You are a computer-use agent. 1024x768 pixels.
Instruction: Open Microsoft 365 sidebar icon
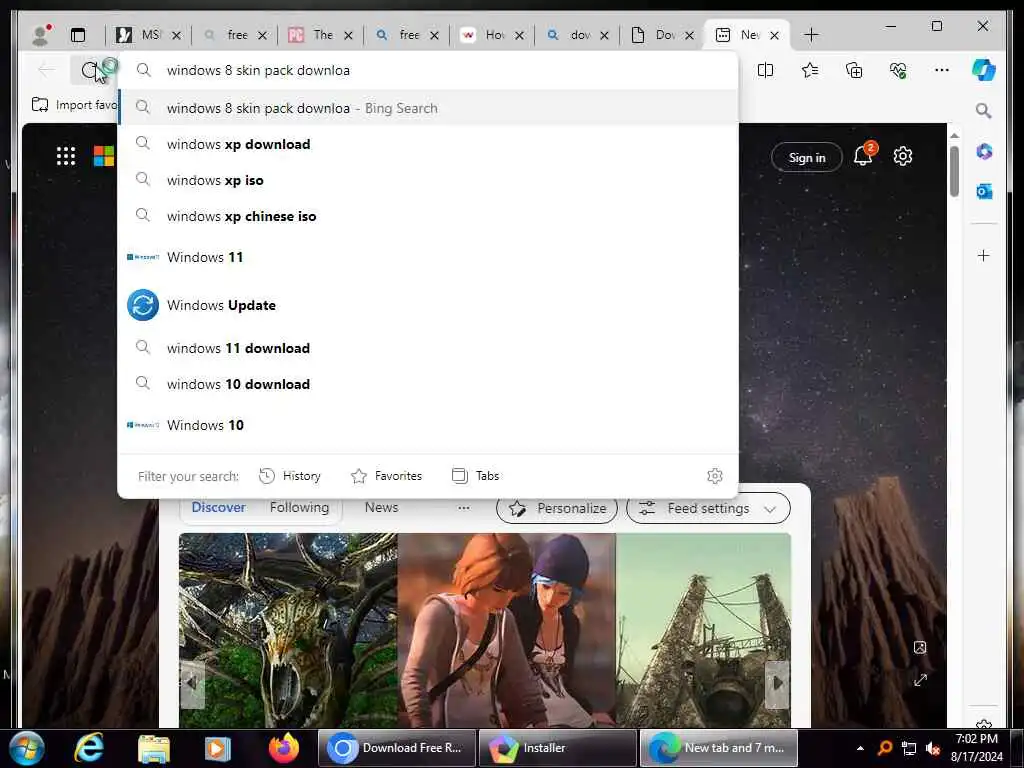984,152
